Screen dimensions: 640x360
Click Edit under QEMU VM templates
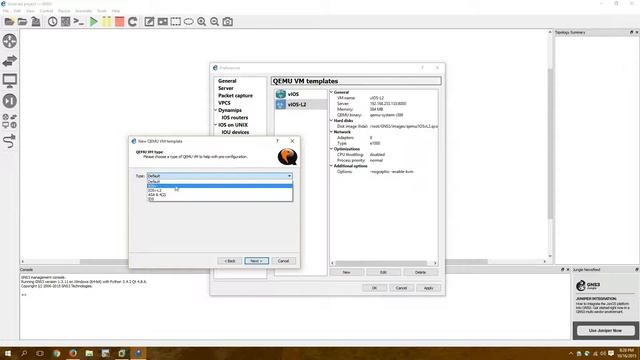point(383,272)
